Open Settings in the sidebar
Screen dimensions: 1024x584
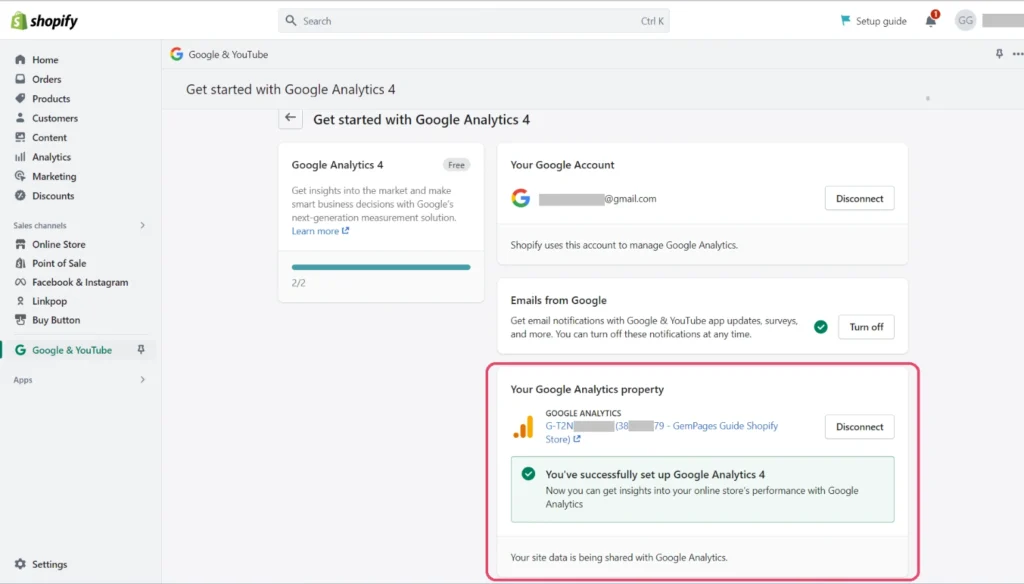coord(50,564)
